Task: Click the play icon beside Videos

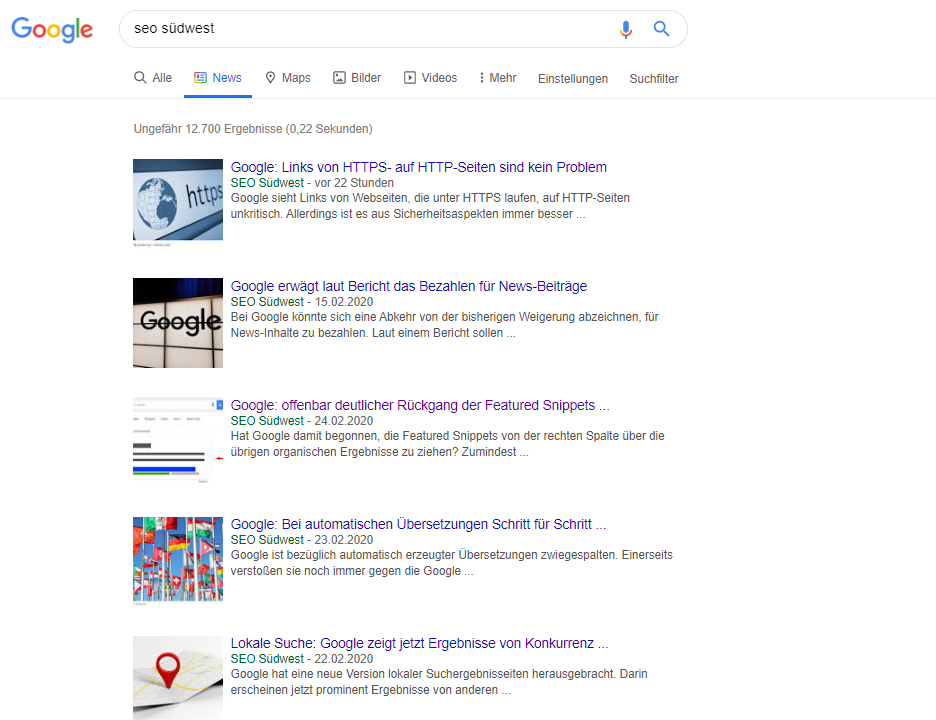Action: [x=411, y=77]
